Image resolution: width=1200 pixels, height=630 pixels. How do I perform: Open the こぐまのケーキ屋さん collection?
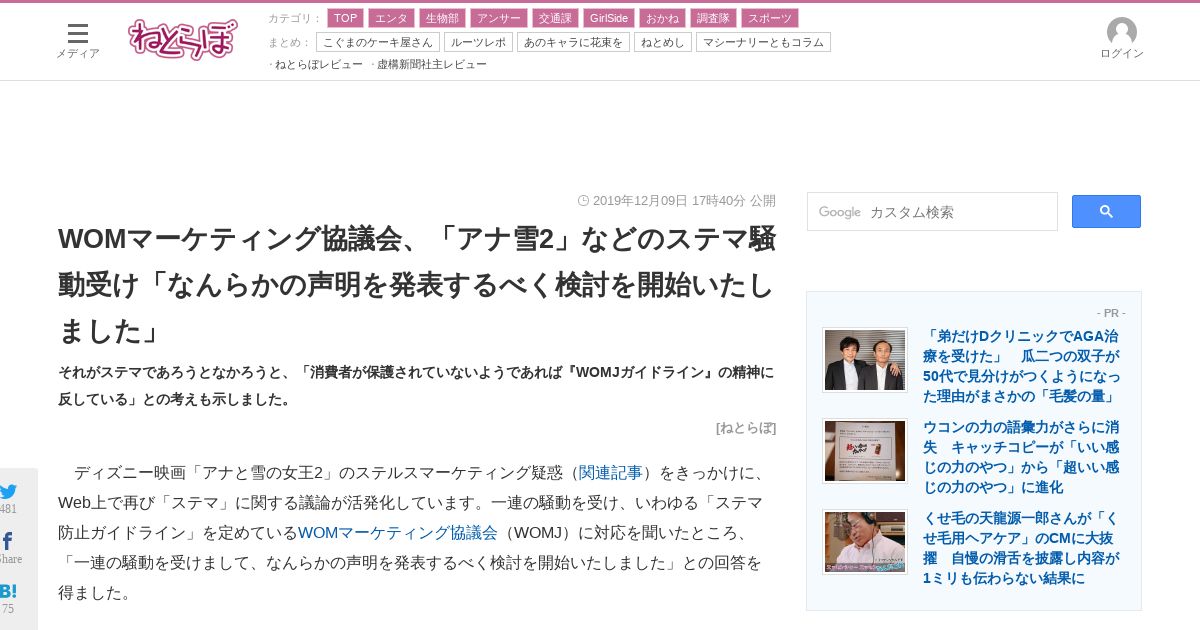[378, 42]
